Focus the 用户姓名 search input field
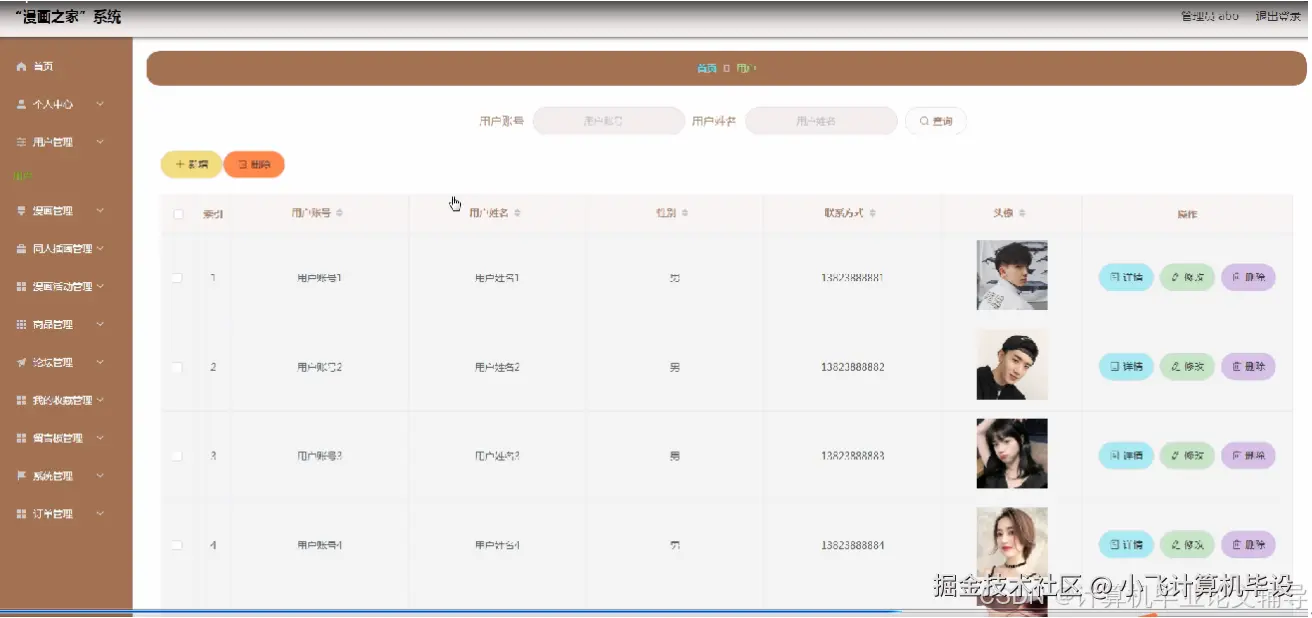 (x=821, y=121)
